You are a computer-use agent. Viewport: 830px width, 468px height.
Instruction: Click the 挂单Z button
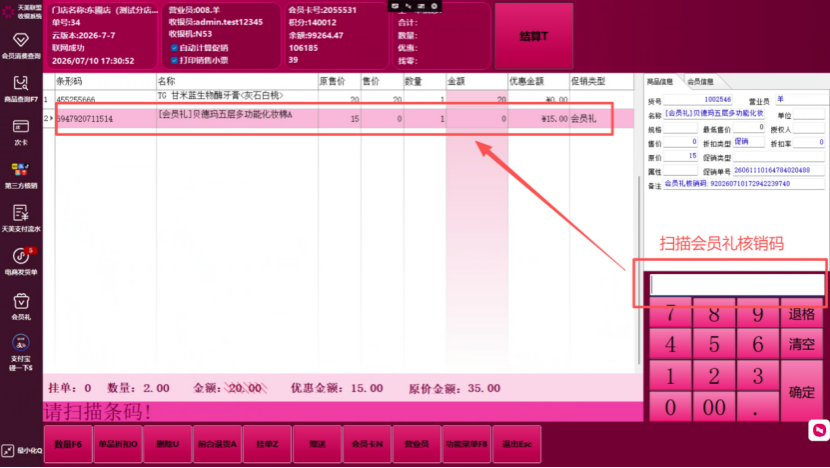(x=267, y=444)
